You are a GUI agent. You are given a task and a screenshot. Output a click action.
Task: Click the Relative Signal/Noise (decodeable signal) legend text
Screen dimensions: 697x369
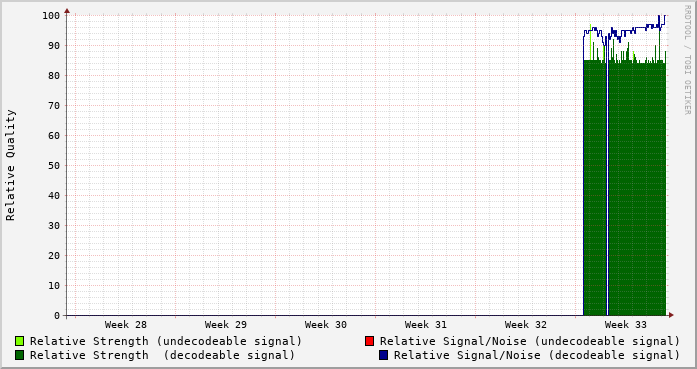click(x=537, y=355)
